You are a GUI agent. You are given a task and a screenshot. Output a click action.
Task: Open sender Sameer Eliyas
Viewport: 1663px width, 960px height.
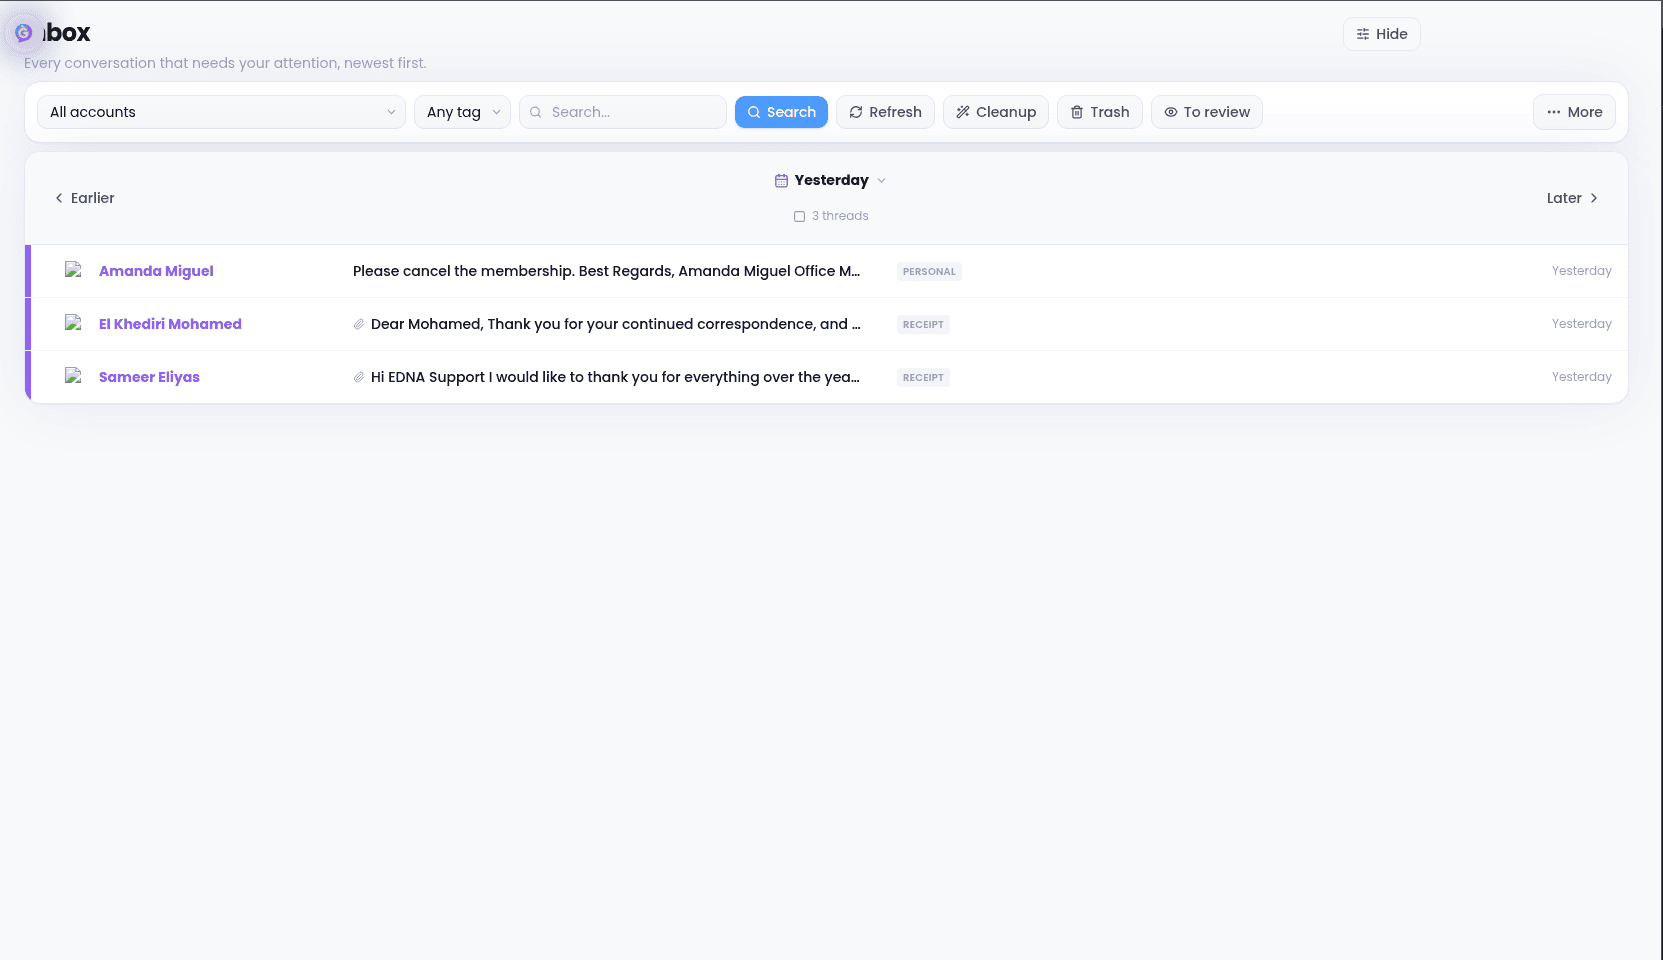point(149,377)
